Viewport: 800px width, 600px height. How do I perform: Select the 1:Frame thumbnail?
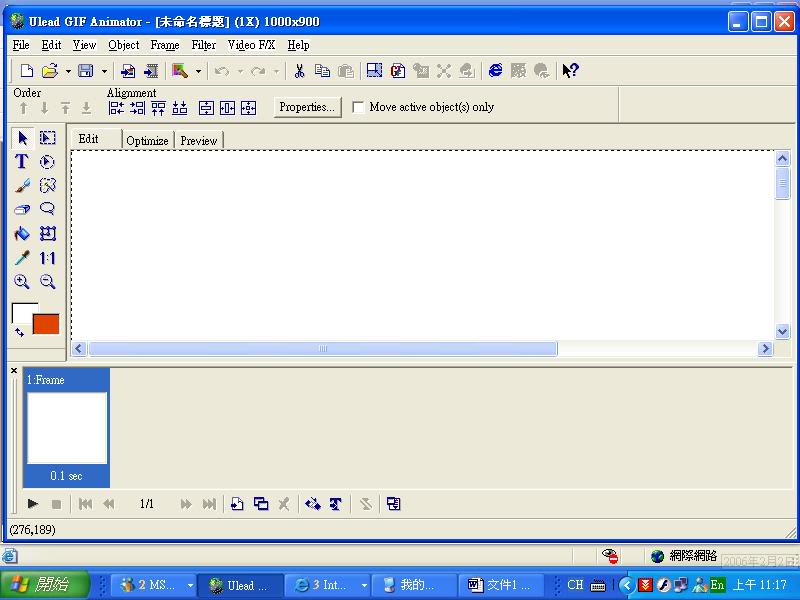coord(66,428)
